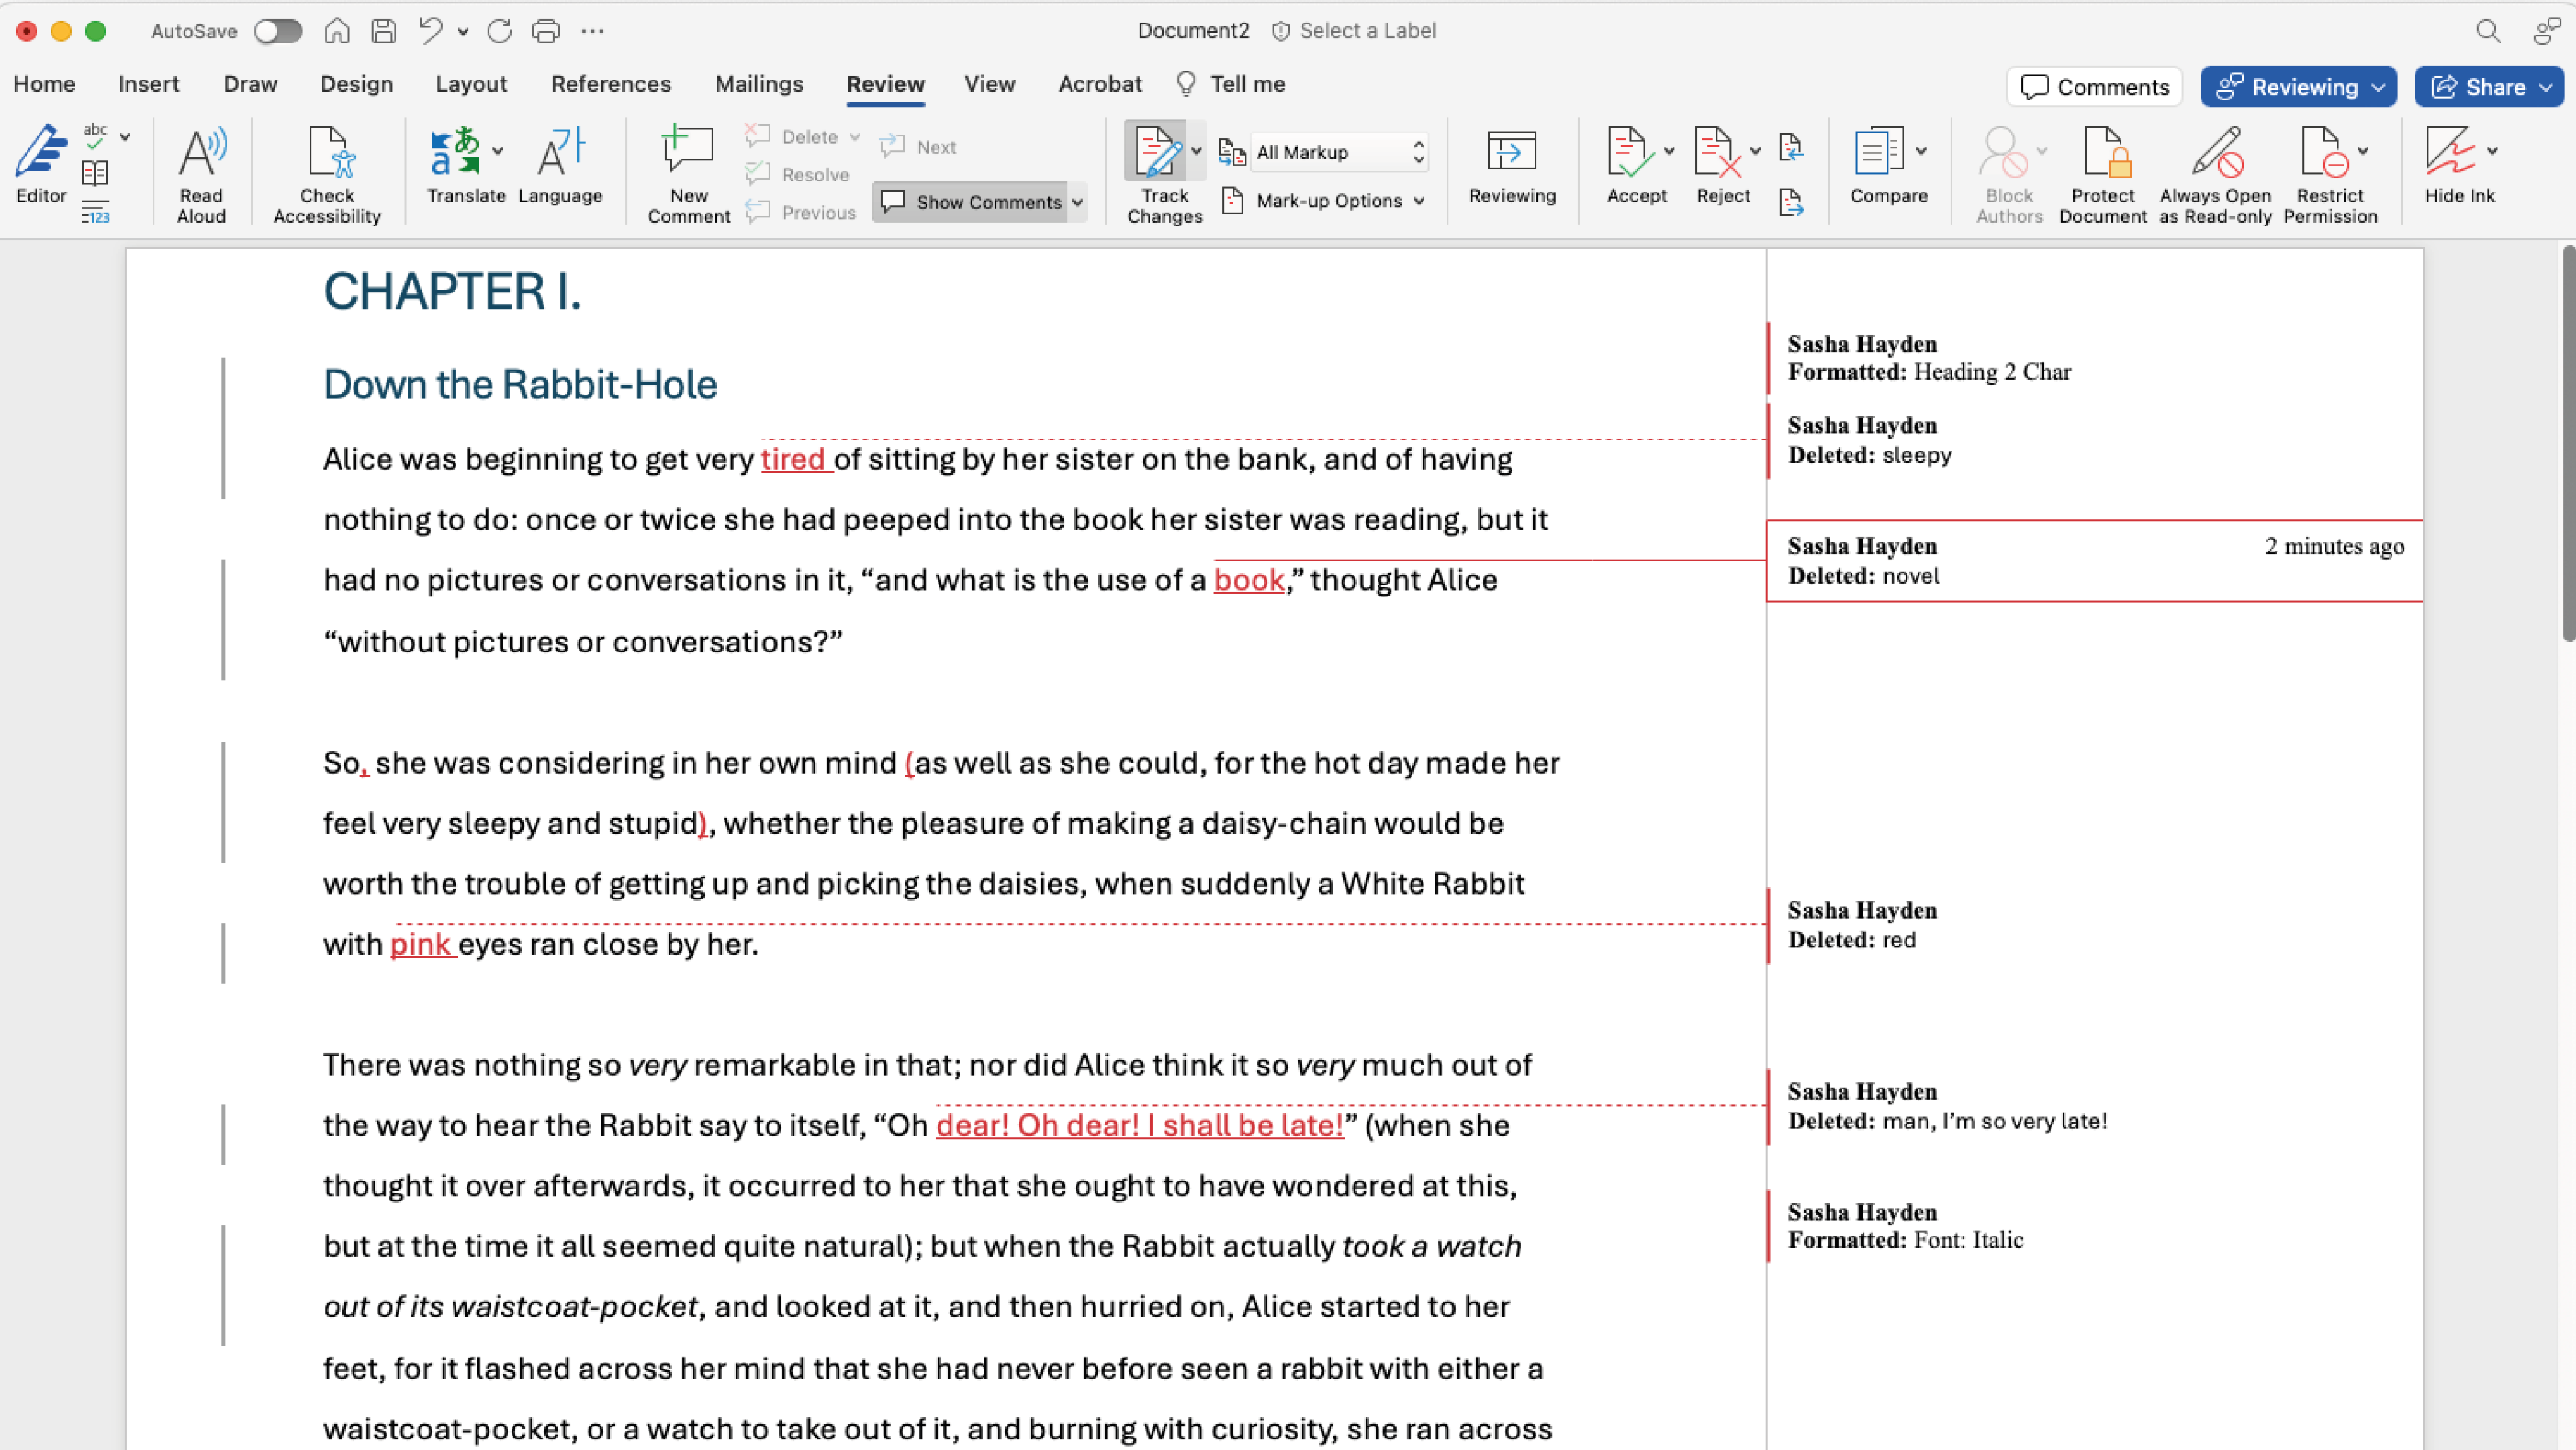Open the more commands ellipsis in the title bar
This screenshot has height=1450, width=2576.
tap(592, 31)
